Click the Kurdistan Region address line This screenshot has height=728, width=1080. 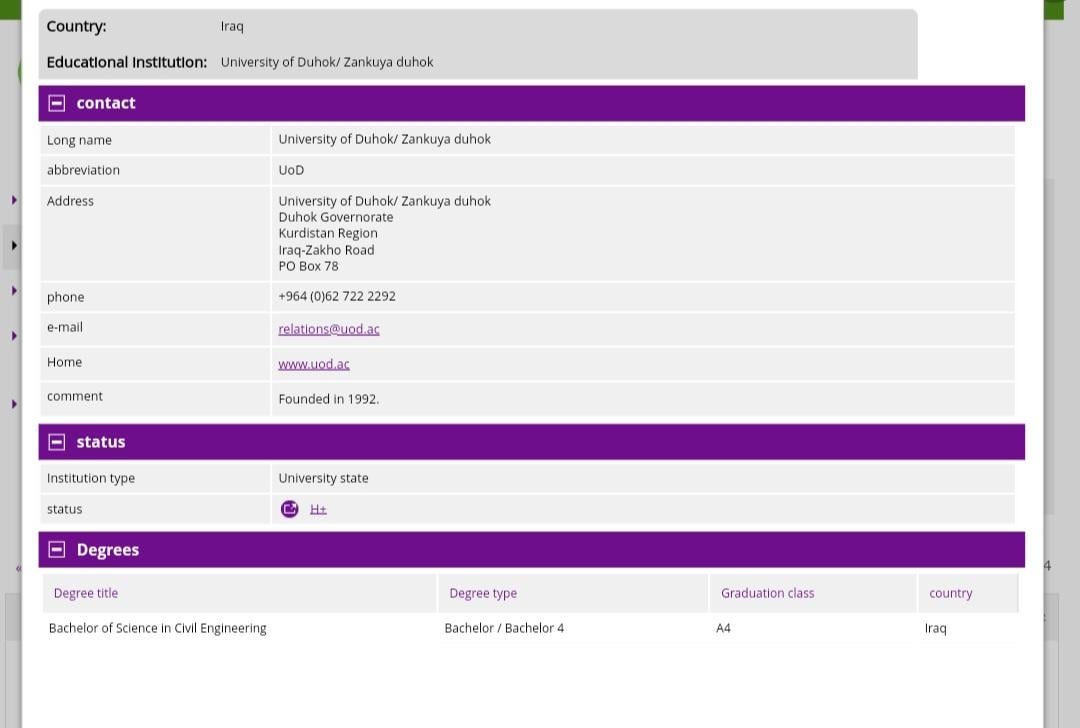click(328, 233)
